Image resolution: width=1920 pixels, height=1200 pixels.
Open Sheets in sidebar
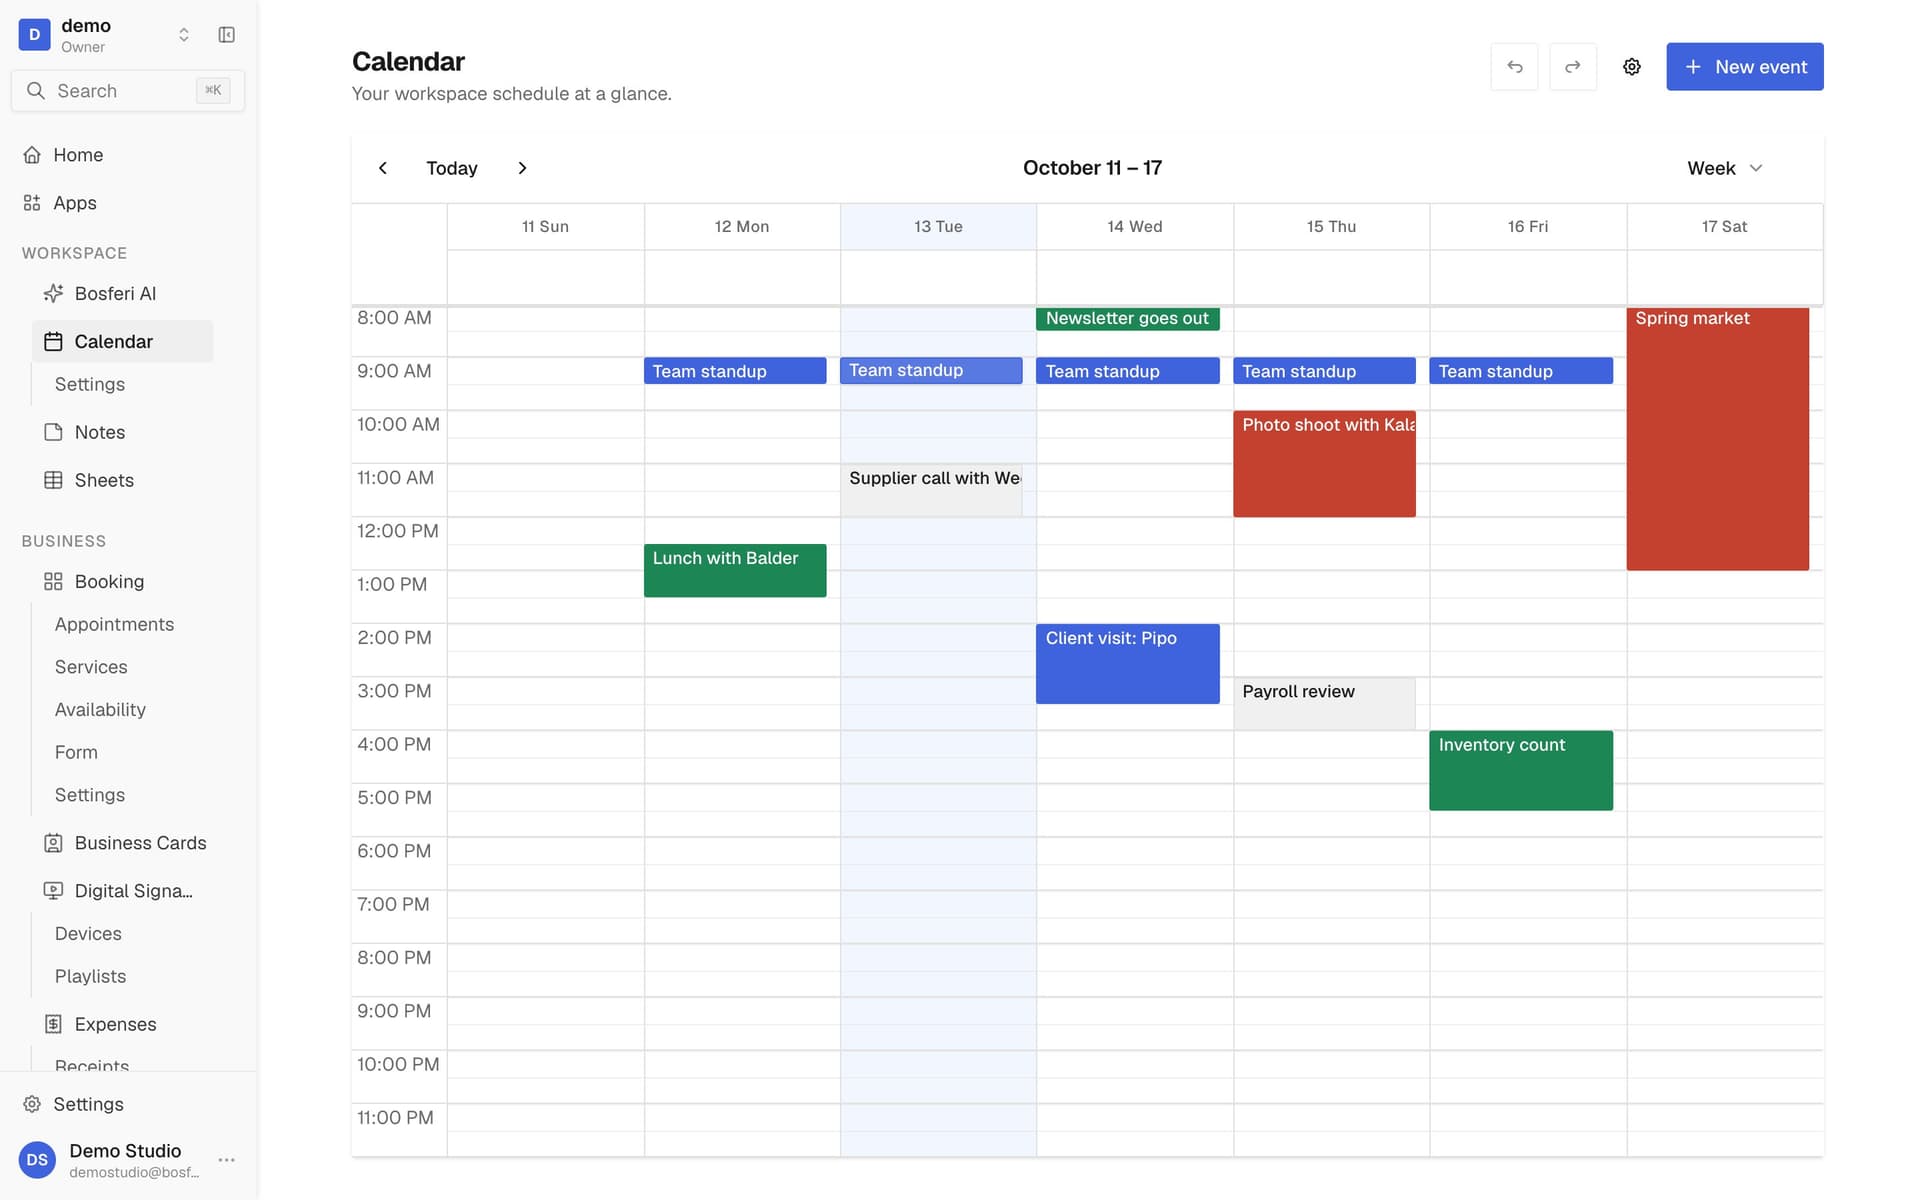(x=122, y=480)
